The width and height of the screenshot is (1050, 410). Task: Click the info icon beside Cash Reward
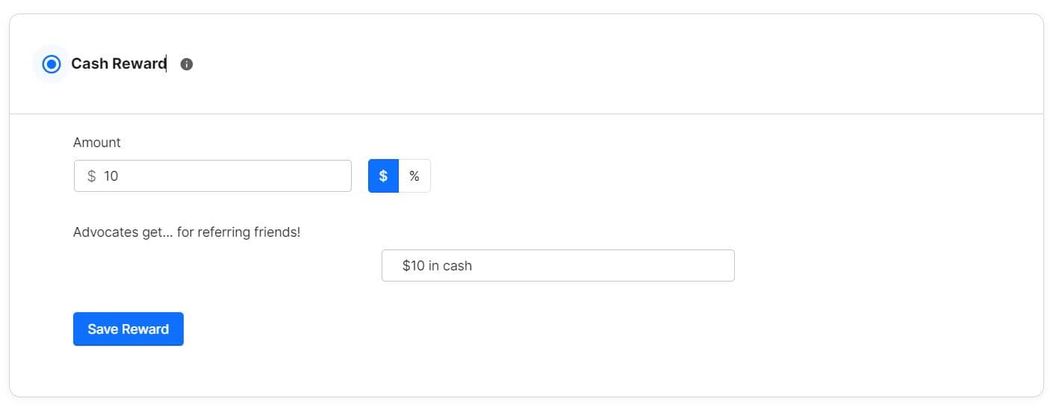pos(187,64)
